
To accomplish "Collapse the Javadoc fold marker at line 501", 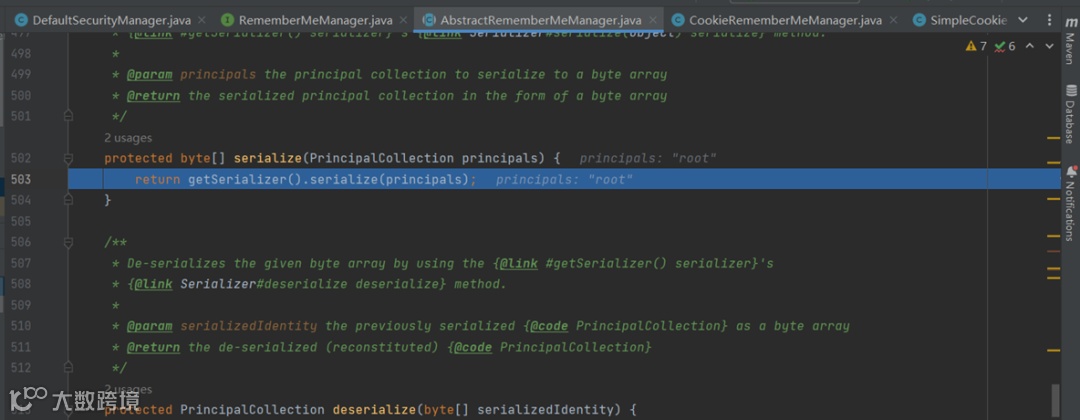I will click(68, 116).
